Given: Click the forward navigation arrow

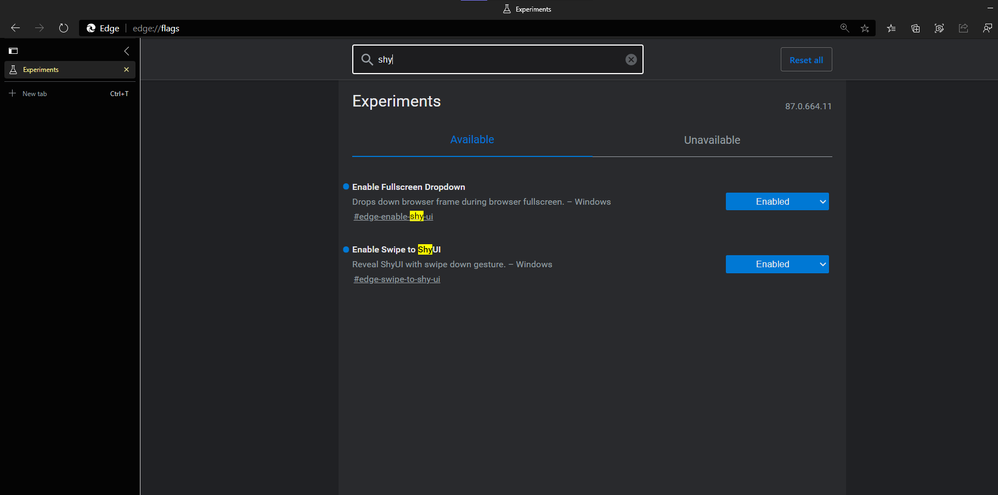Looking at the screenshot, I should pos(39,28).
